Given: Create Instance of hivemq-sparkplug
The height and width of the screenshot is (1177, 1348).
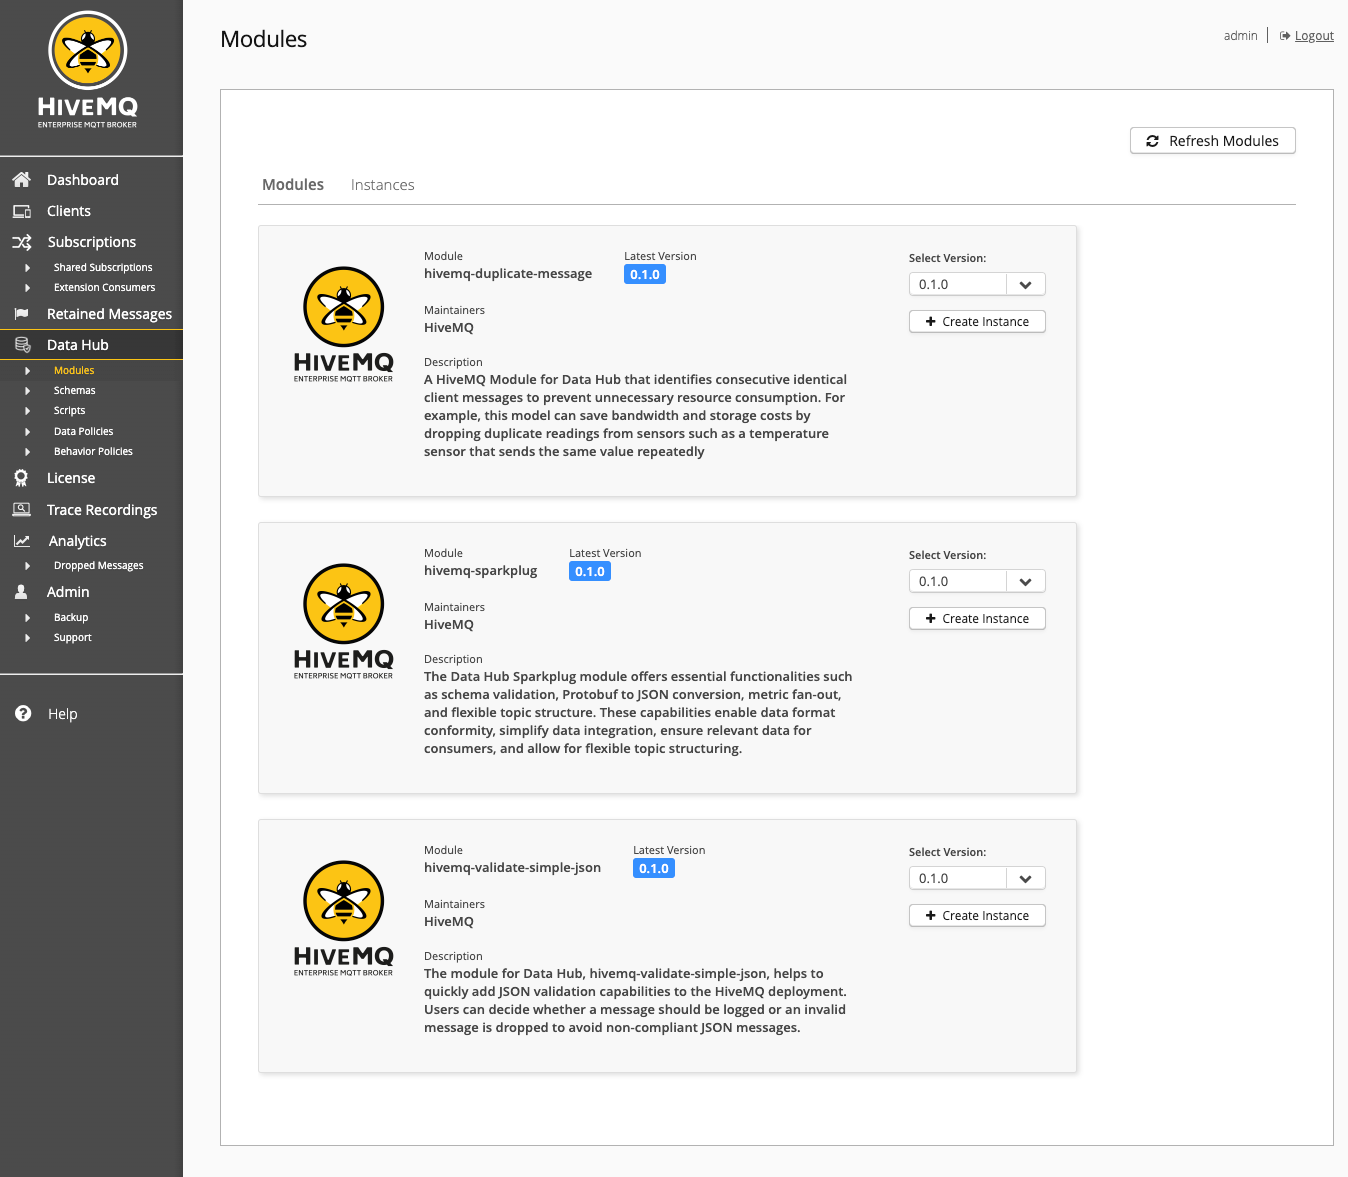Looking at the screenshot, I should [977, 619].
